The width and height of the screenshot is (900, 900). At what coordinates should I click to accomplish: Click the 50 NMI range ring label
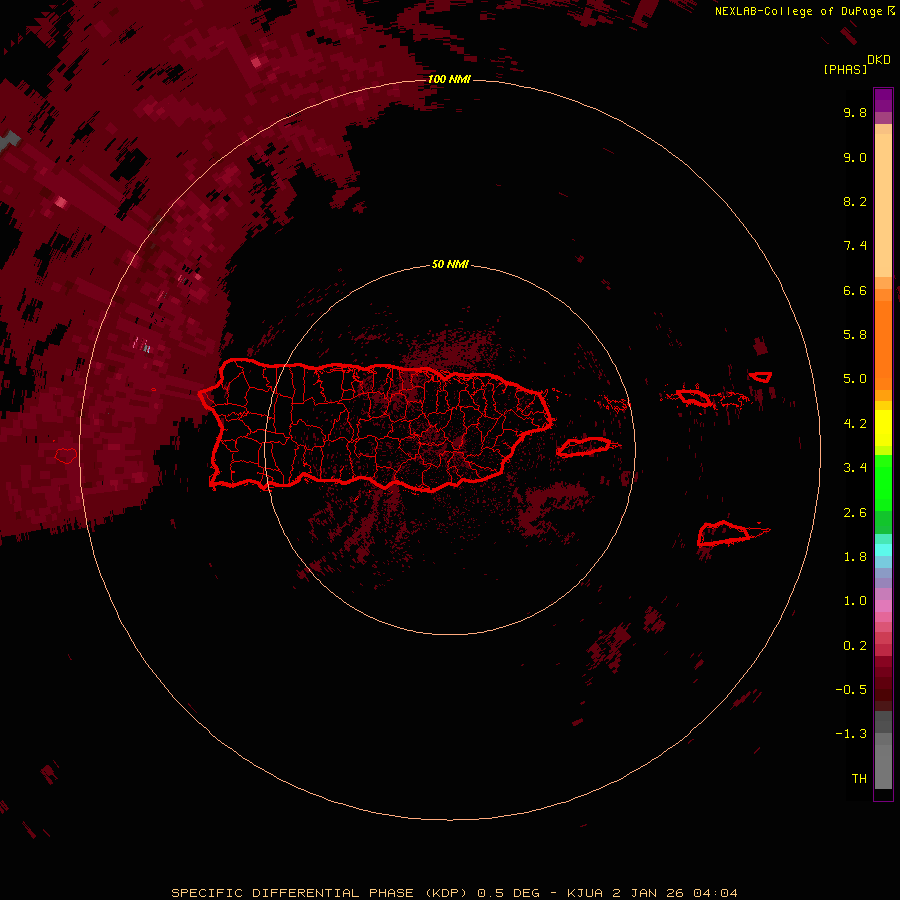450,264
